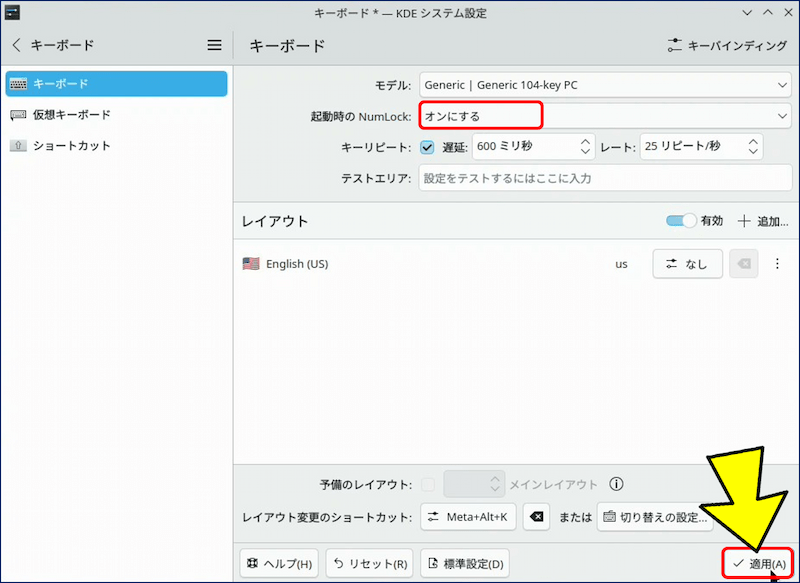Expand the 起動時の NumLock dropdown

point(604,116)
